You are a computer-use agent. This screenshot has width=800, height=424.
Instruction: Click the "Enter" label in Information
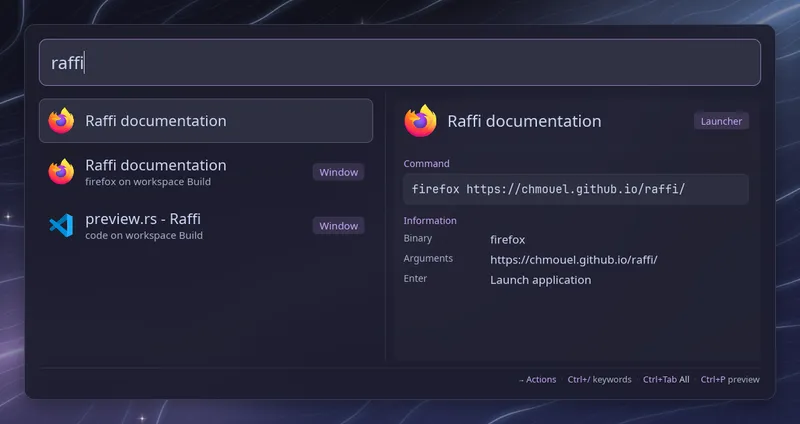pos(415,279)
